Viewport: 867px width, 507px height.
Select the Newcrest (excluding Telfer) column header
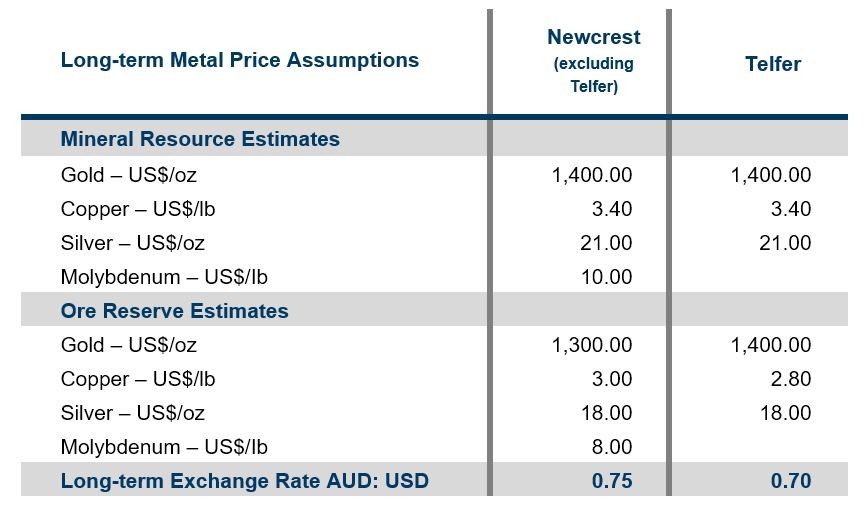[593, 61]
